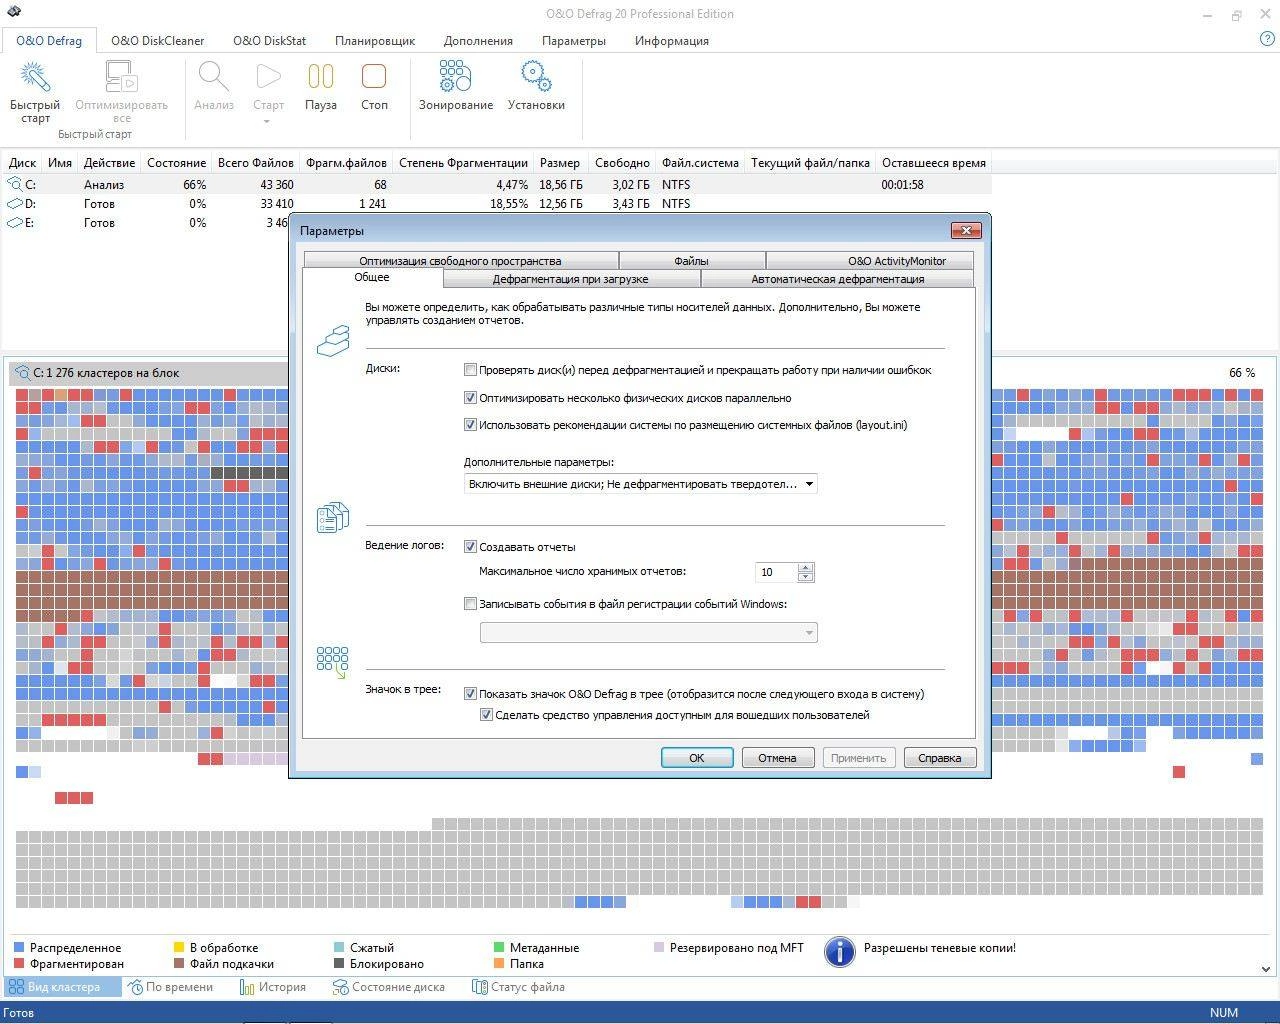The width and height of the screenshot is (1280, 1024).
Task: Decrease maximum stored reports with down arrow
Action: pos(806,577)
